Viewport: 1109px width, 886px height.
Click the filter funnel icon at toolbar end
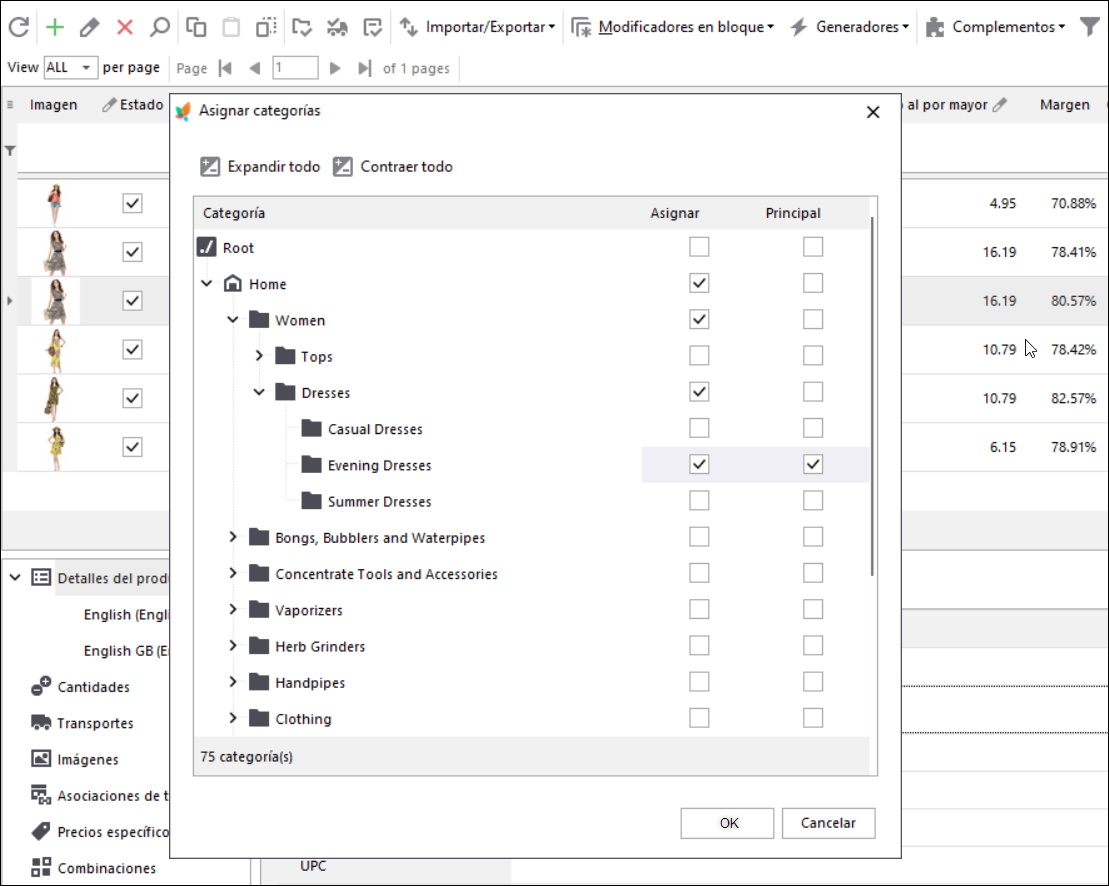point(1090,27)
